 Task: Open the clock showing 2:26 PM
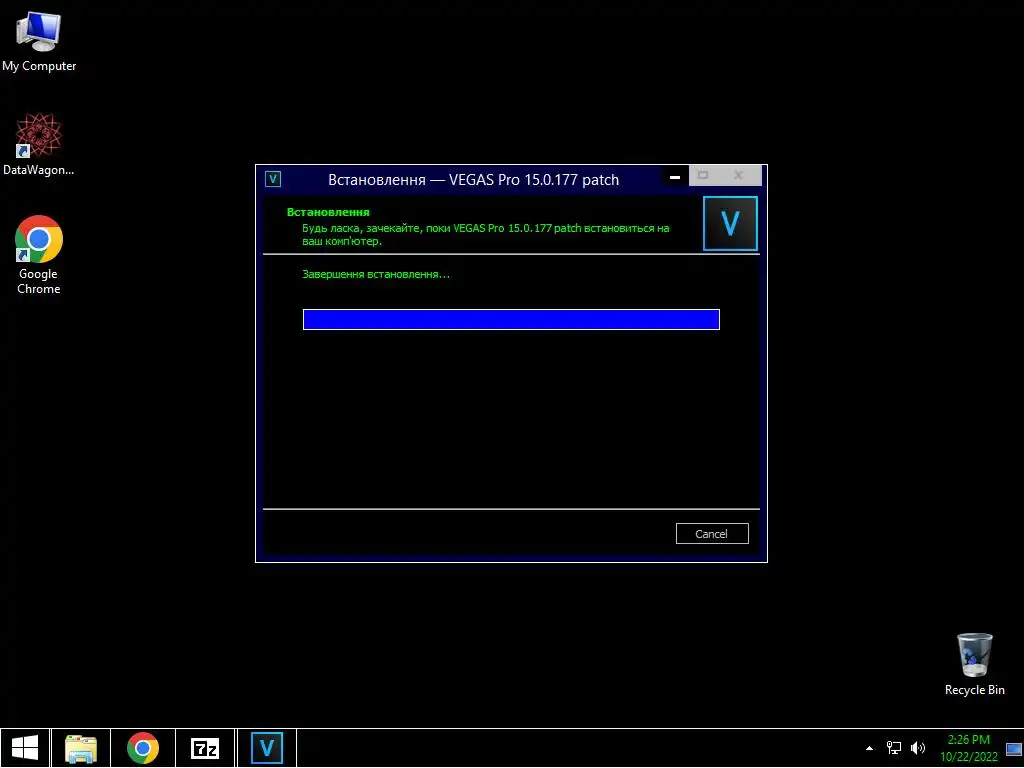click(969, 748)
